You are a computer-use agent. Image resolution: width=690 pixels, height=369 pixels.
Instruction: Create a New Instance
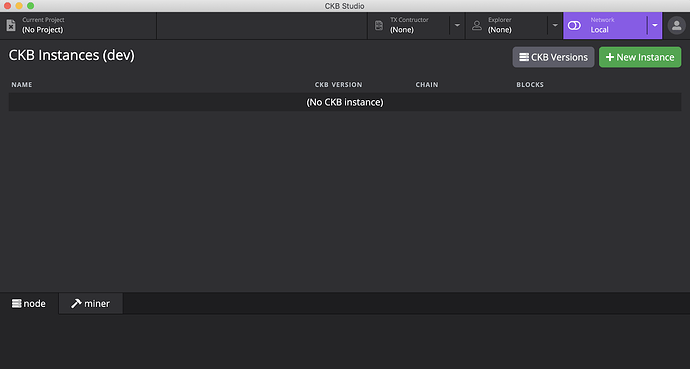click(640, 57)
